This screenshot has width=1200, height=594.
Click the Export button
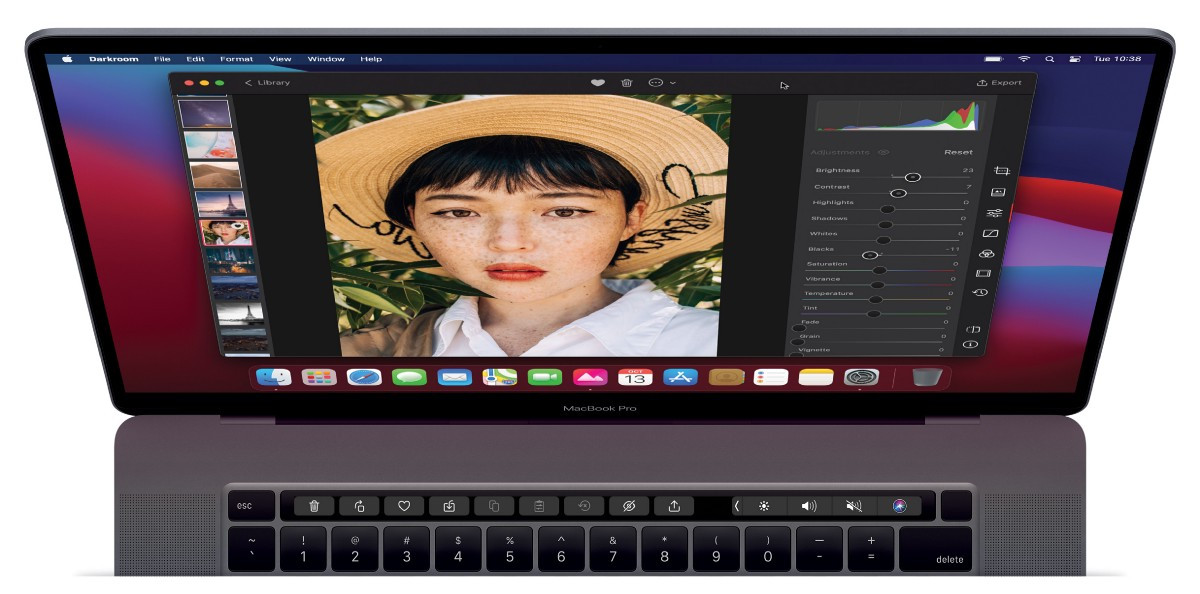pos(999,83)
